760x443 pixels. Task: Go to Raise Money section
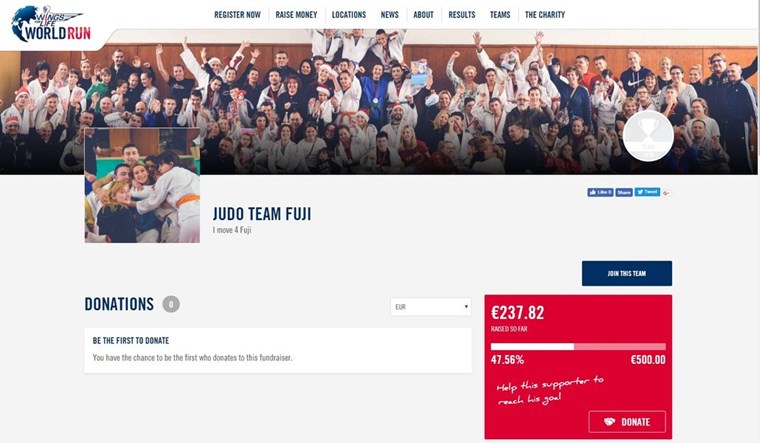296,15
